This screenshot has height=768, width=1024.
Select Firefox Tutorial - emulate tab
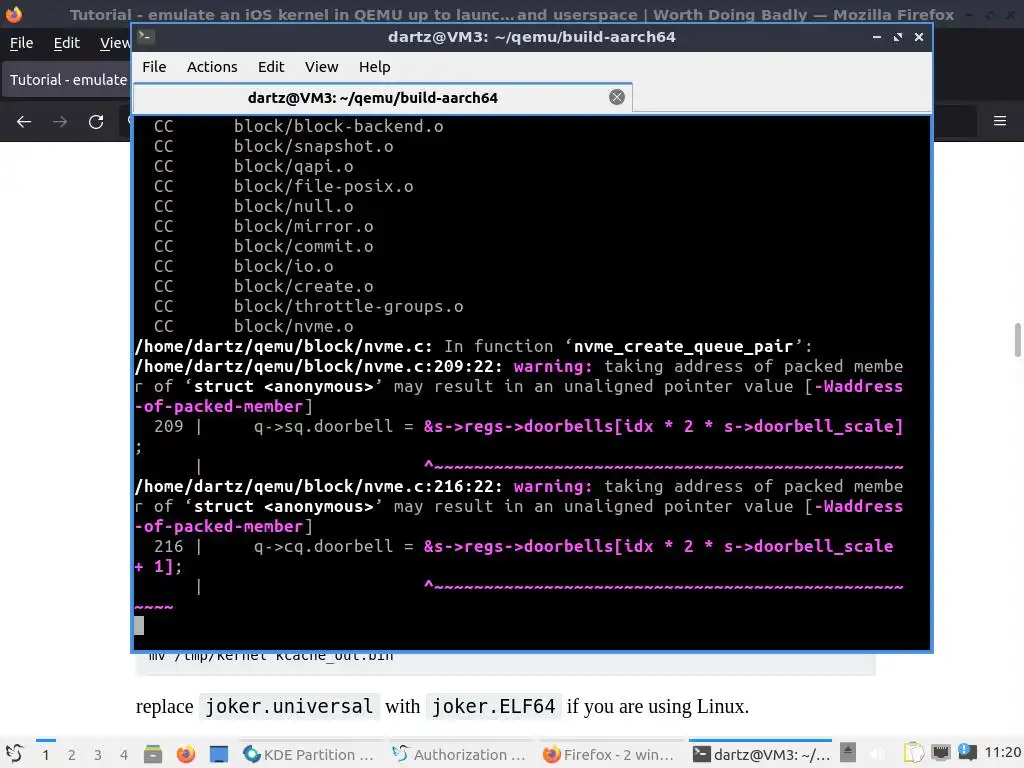(67, 80)
